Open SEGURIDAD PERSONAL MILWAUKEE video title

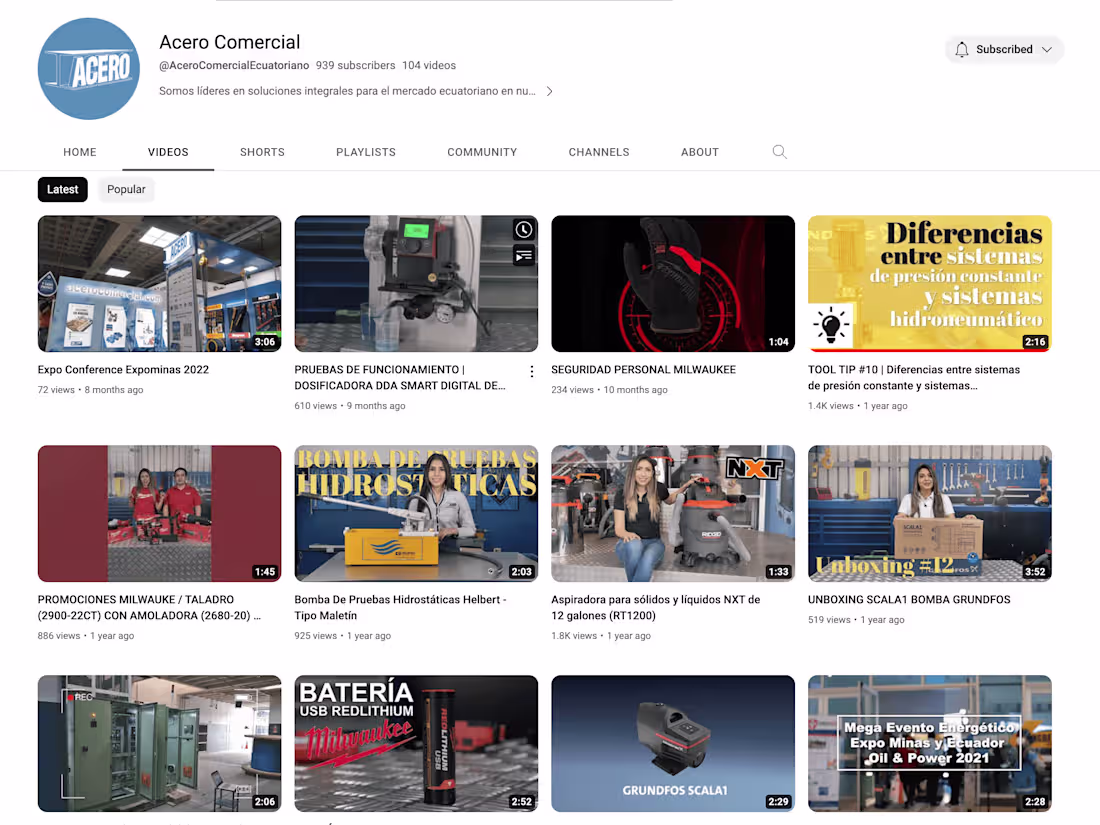click(643, 369)
